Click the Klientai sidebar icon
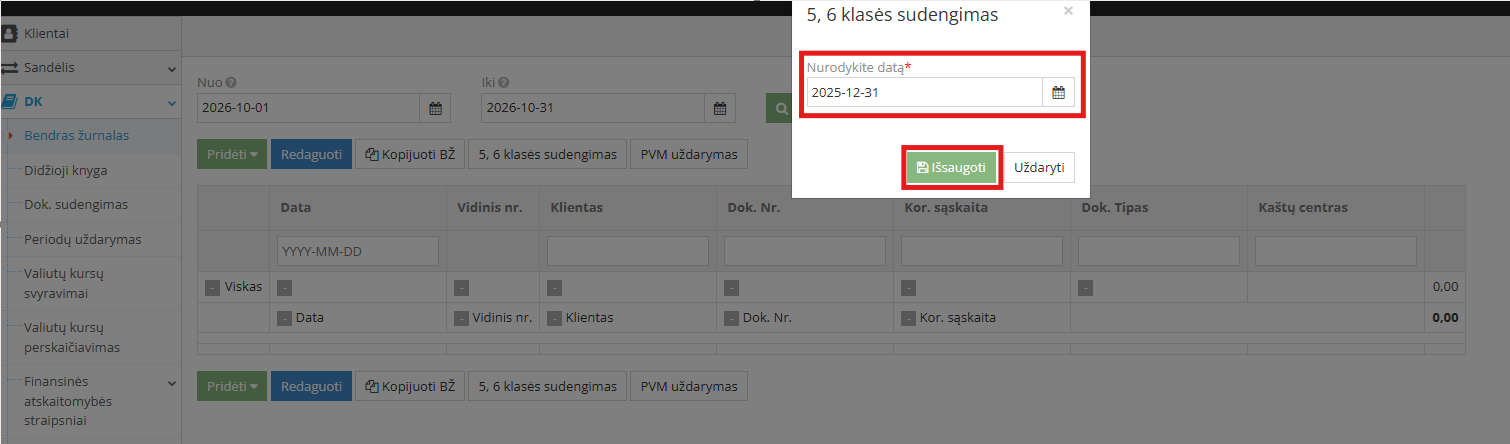 click(10, 34)
